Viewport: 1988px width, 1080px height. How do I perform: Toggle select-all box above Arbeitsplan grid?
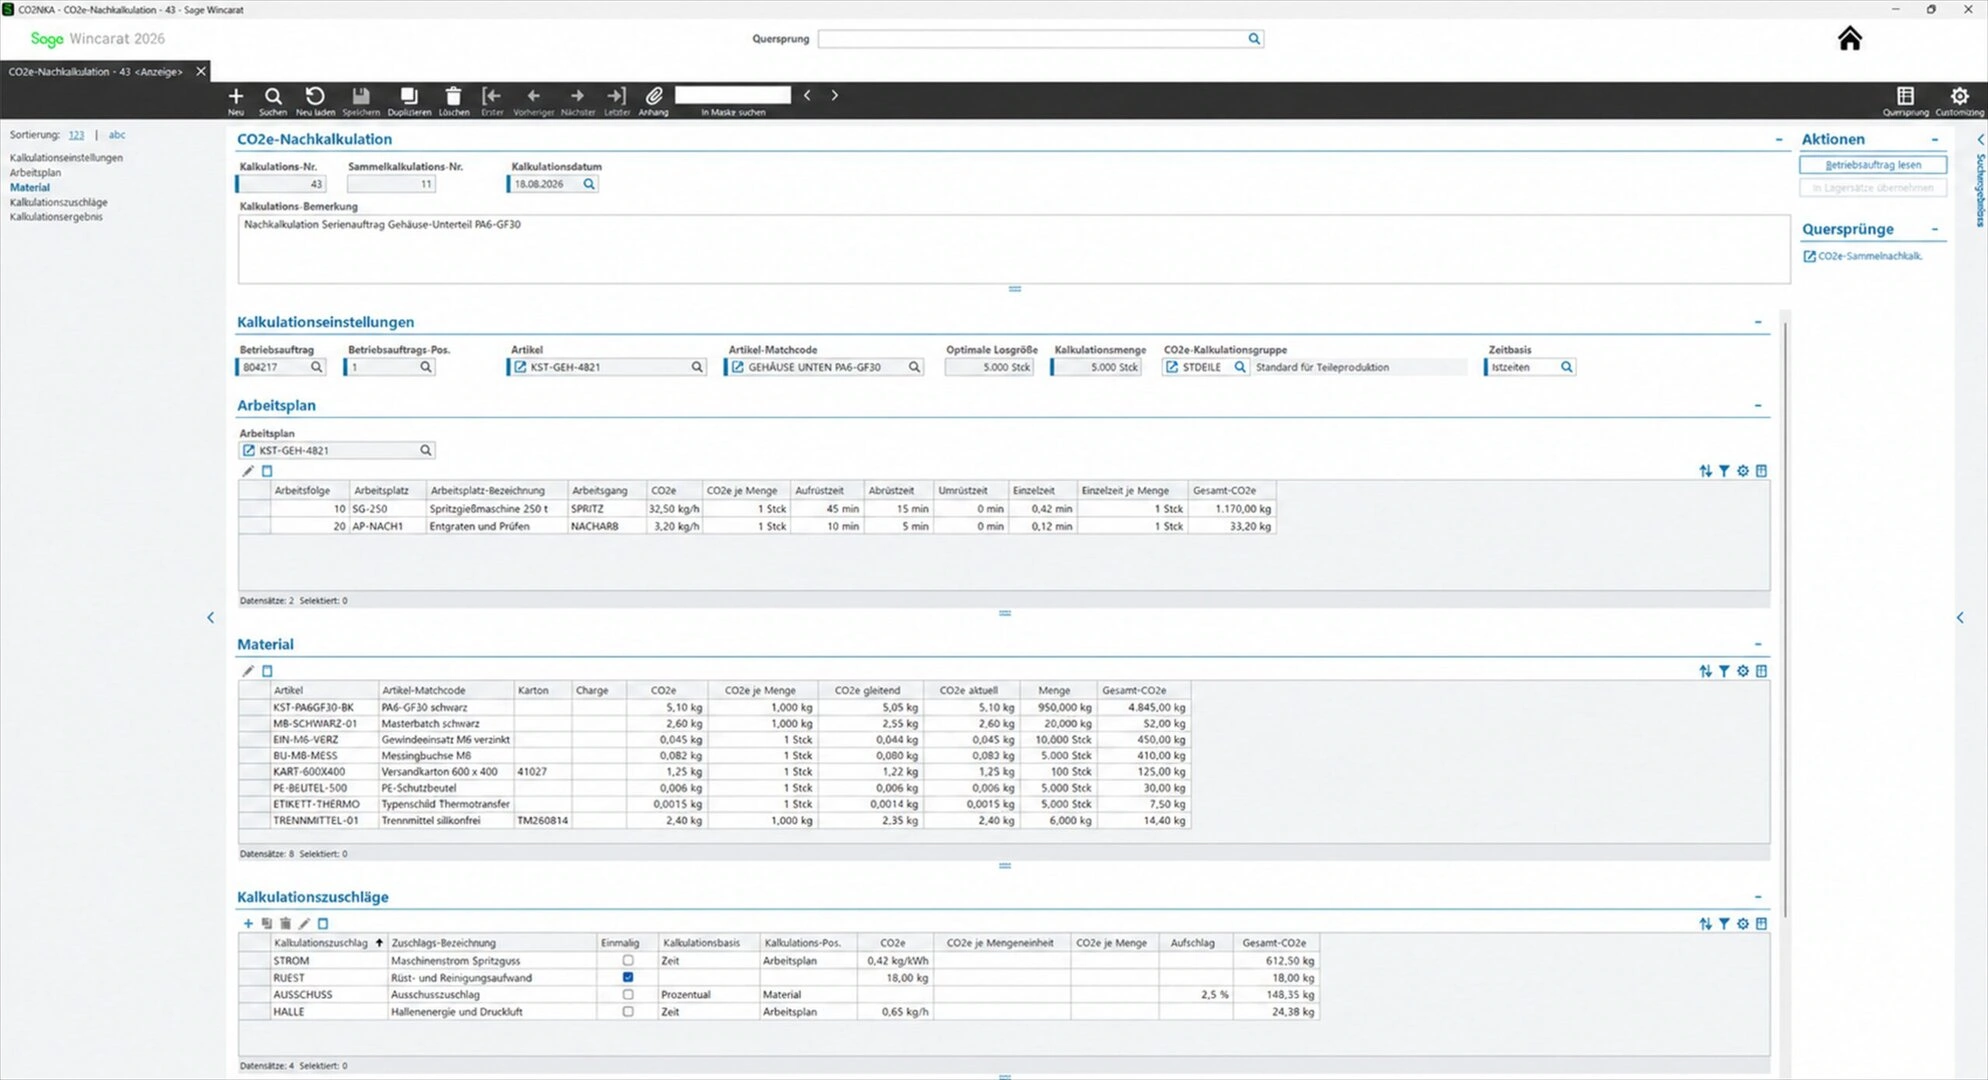pyautogui.click(x=267, y=471)
